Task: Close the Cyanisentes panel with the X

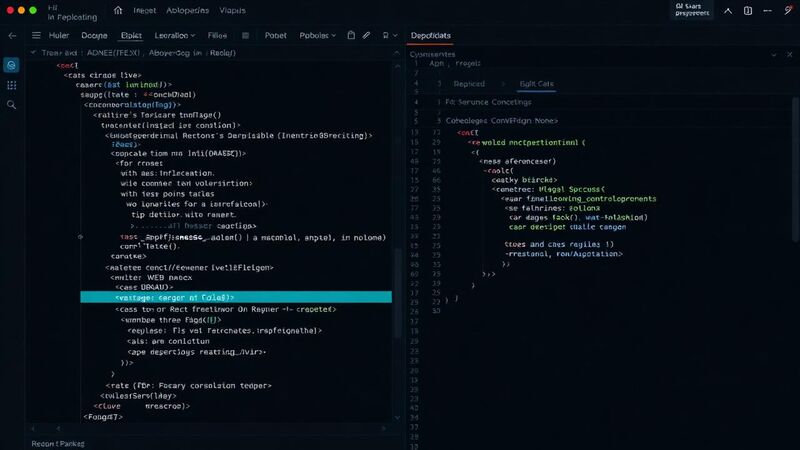Action: coord(789,54)
